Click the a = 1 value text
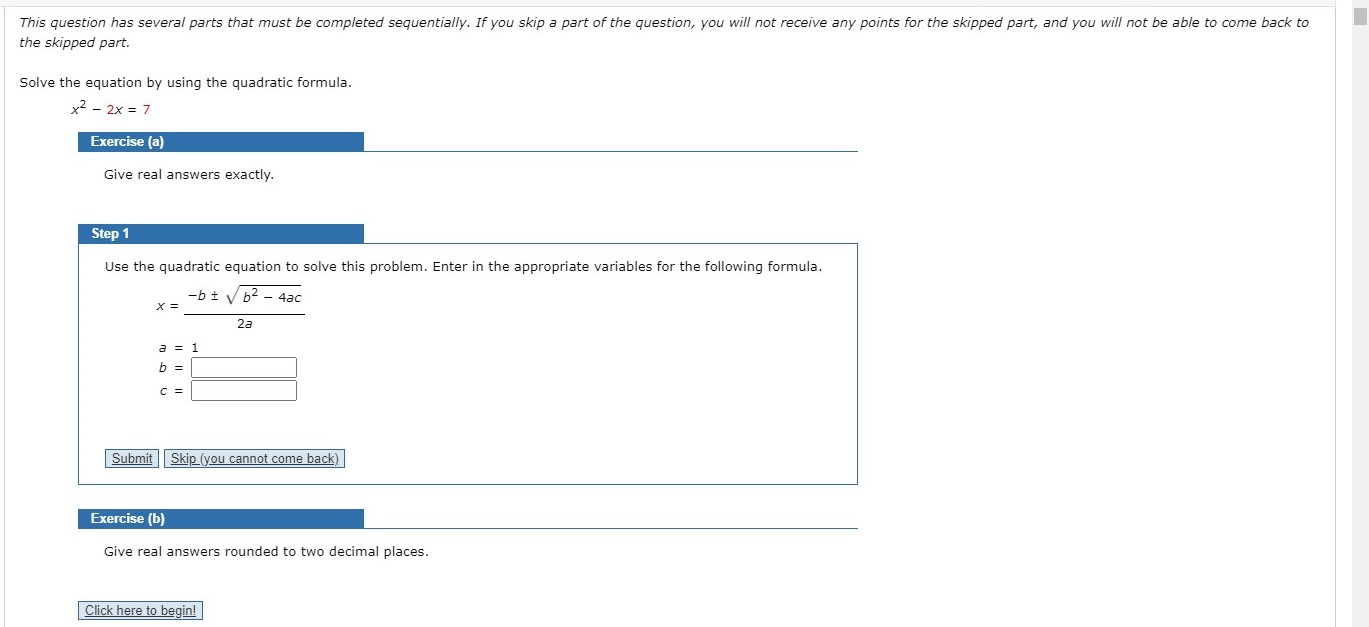This screenshot has width=1369, height=627. [x=179, y=346]
